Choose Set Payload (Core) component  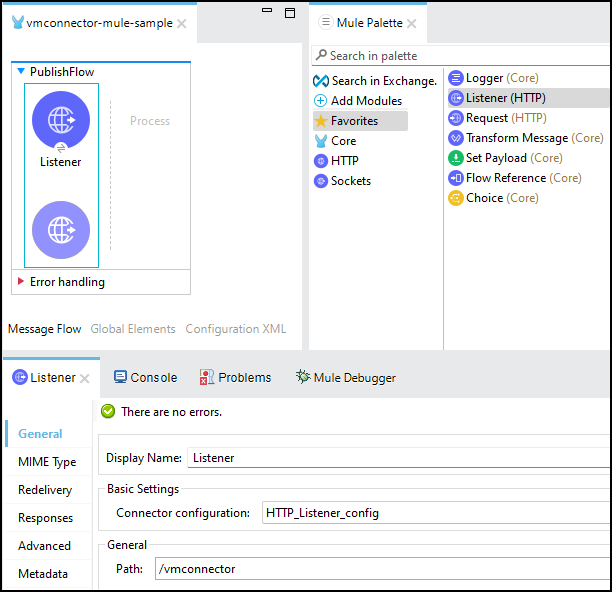click(513, 158)
